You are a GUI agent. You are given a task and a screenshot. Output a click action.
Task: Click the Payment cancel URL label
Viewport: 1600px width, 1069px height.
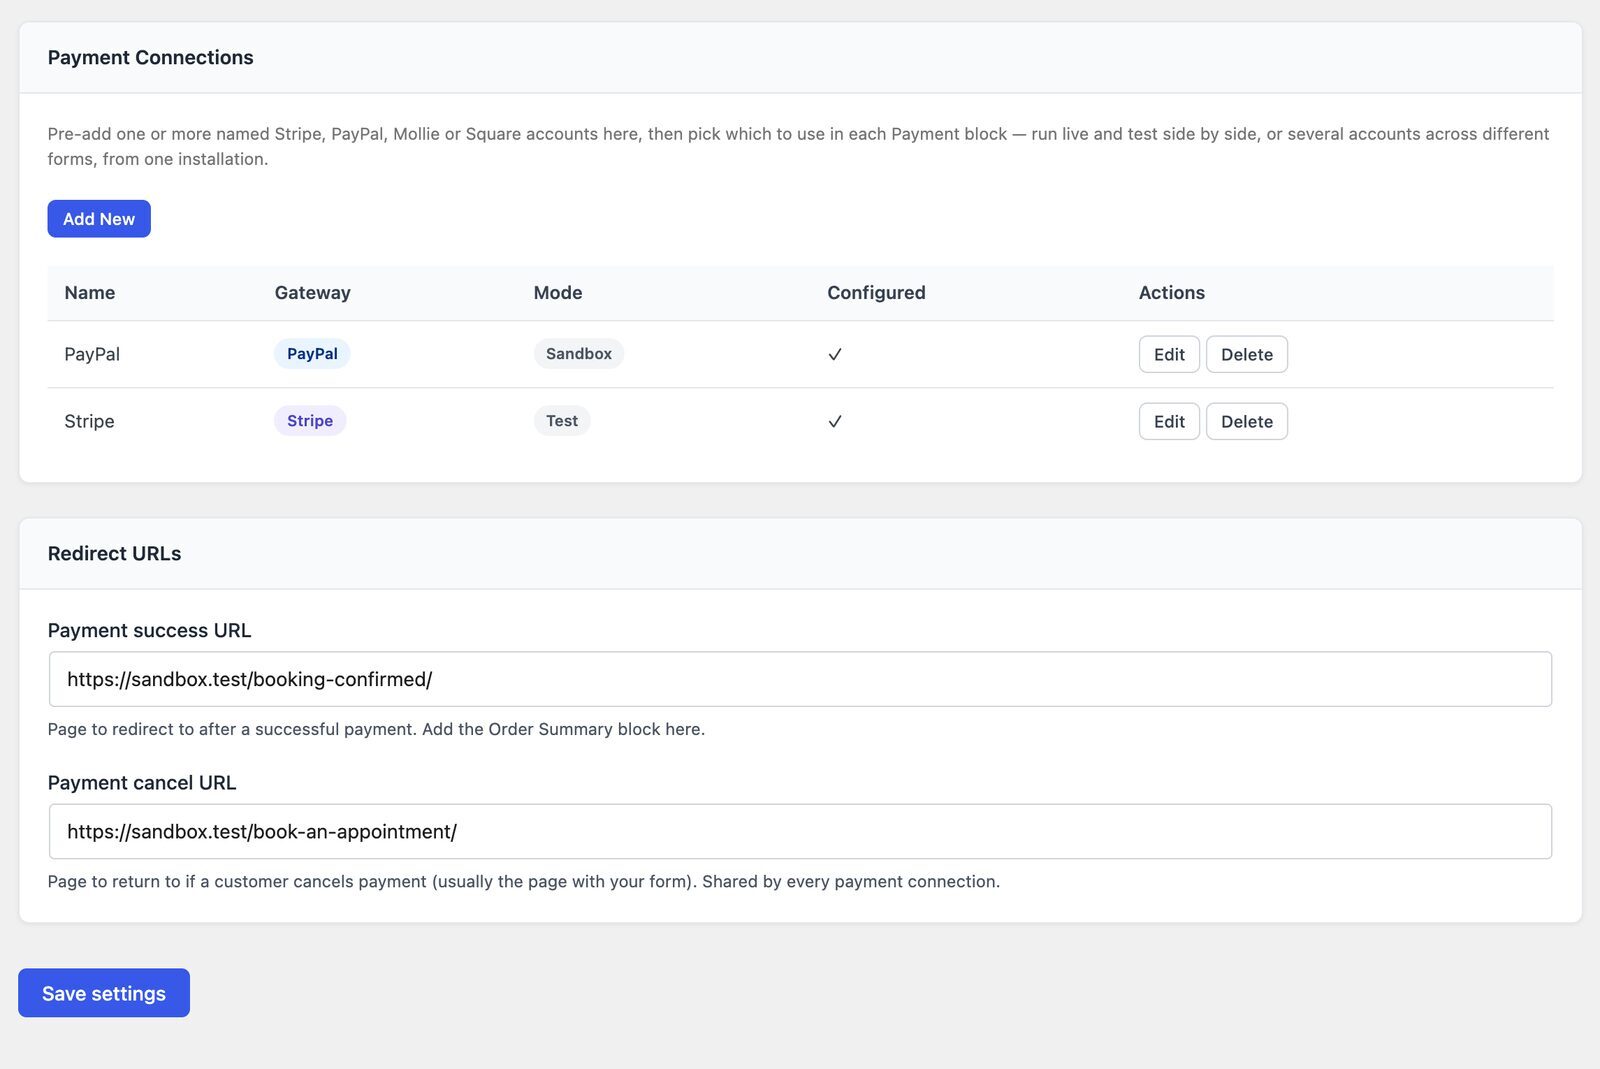tap(142, 783)
